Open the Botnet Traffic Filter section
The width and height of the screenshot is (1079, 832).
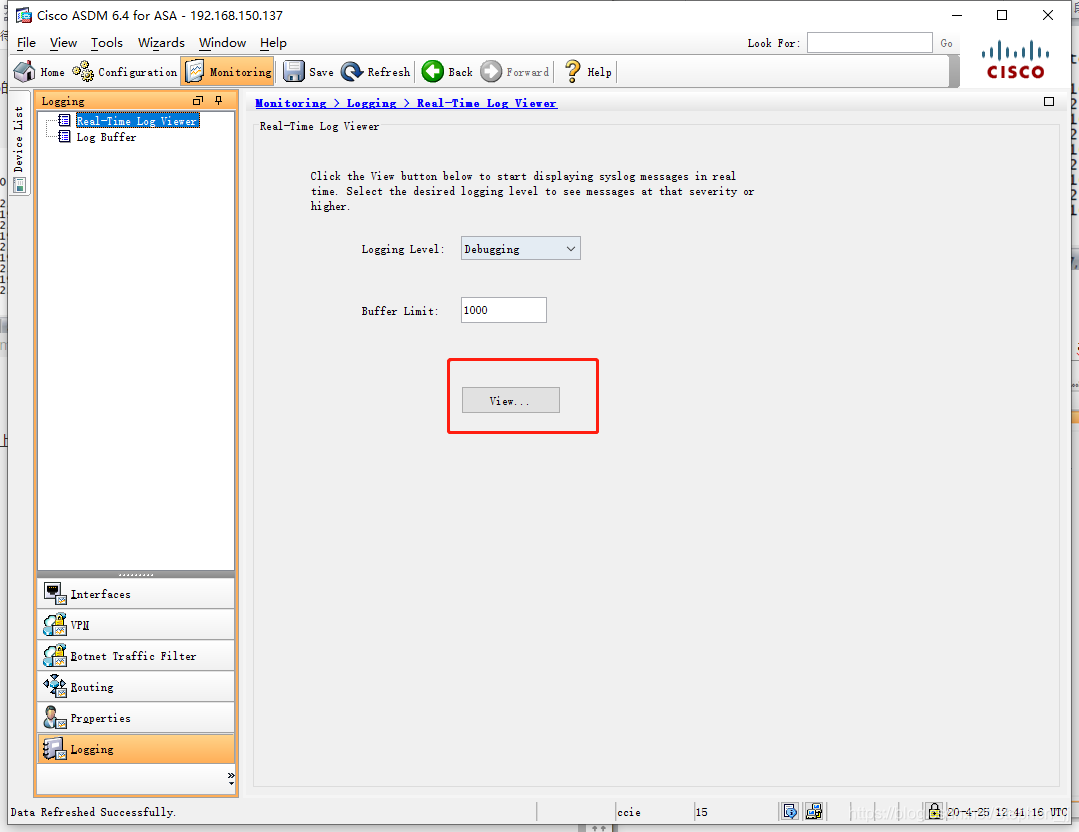click(136, 656)
